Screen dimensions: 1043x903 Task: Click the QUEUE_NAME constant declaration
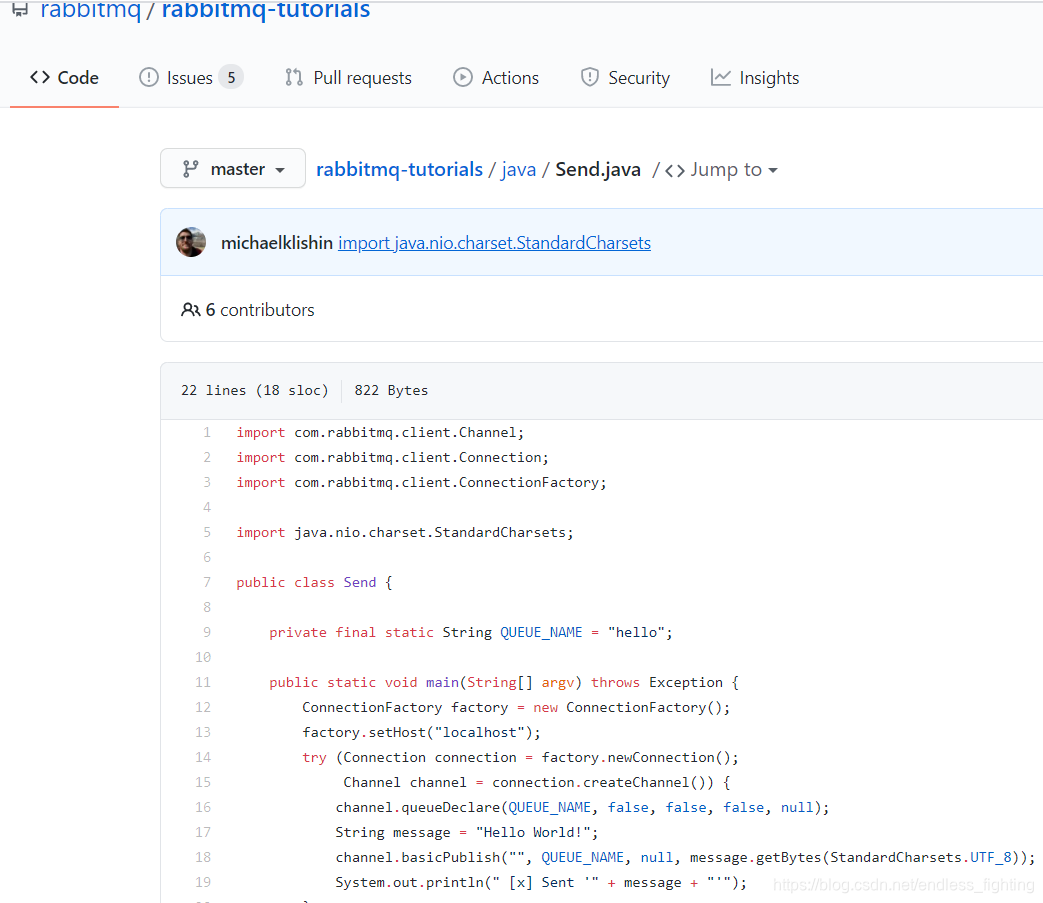[470, 632]
